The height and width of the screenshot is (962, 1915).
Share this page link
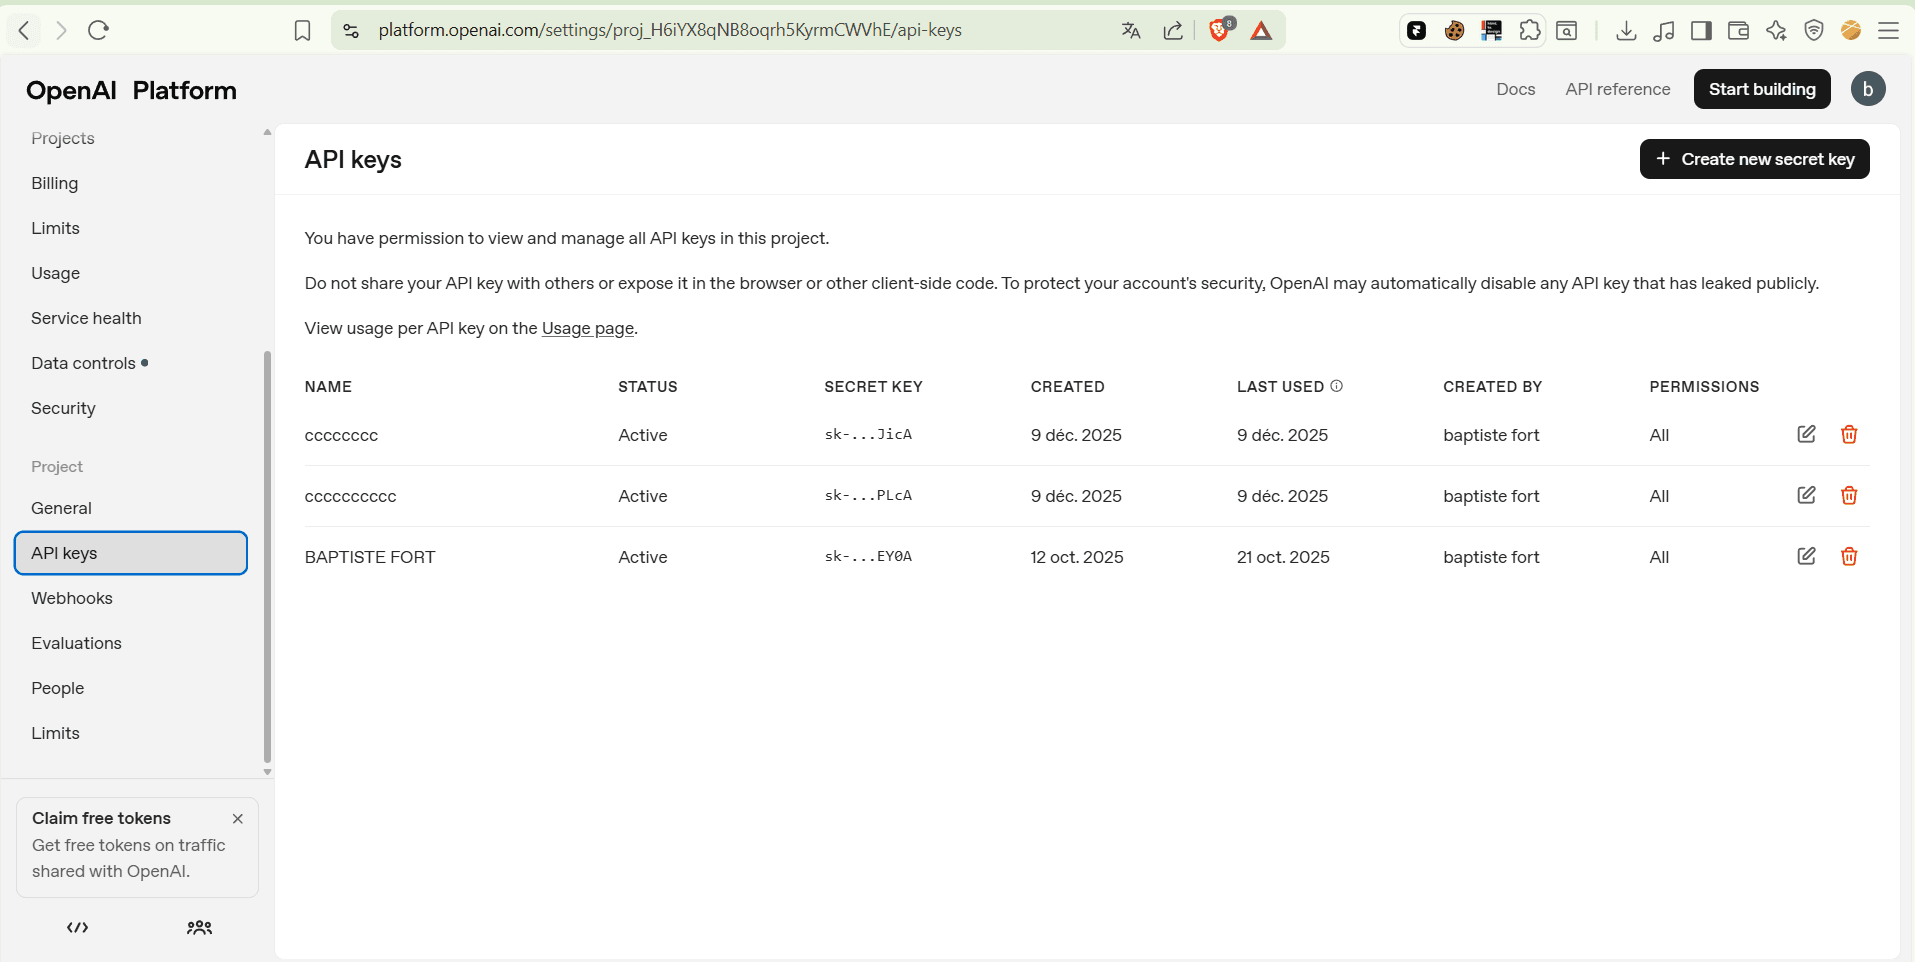tap(1174, 31)
